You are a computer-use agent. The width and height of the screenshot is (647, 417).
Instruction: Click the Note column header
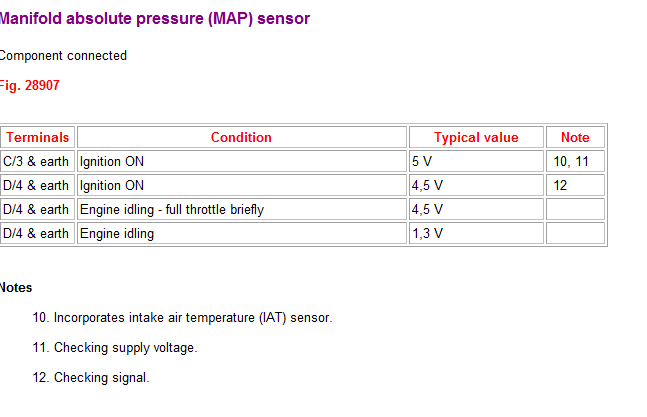click(575, 137)
